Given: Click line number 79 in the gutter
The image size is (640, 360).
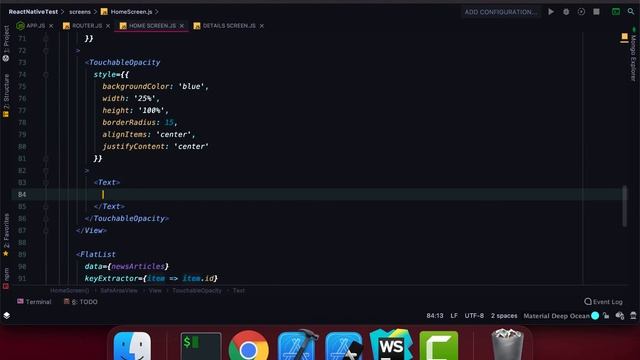Looking at the screenshot, I should 22,134.
